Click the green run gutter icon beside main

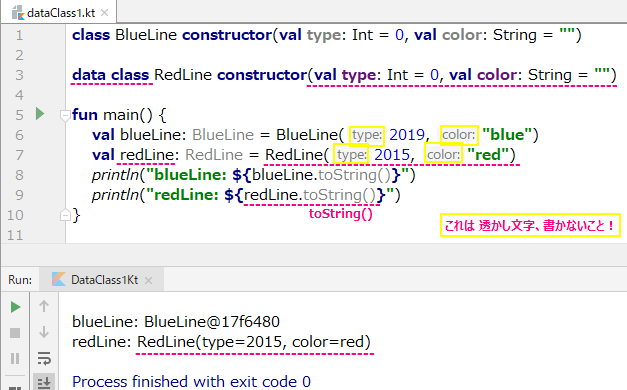coord(40,114)
